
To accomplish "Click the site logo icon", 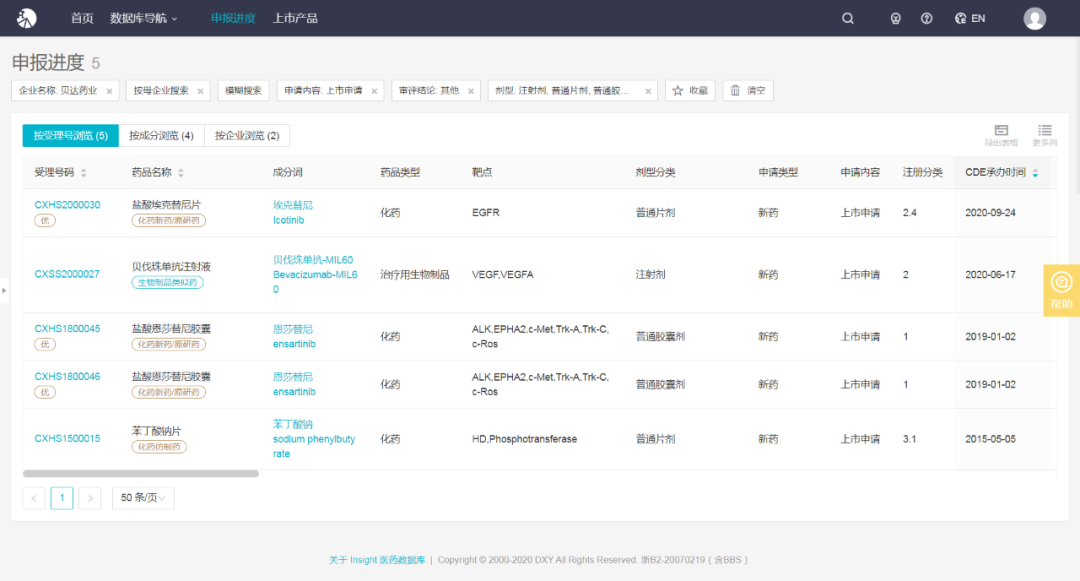I will coord(26,18).
